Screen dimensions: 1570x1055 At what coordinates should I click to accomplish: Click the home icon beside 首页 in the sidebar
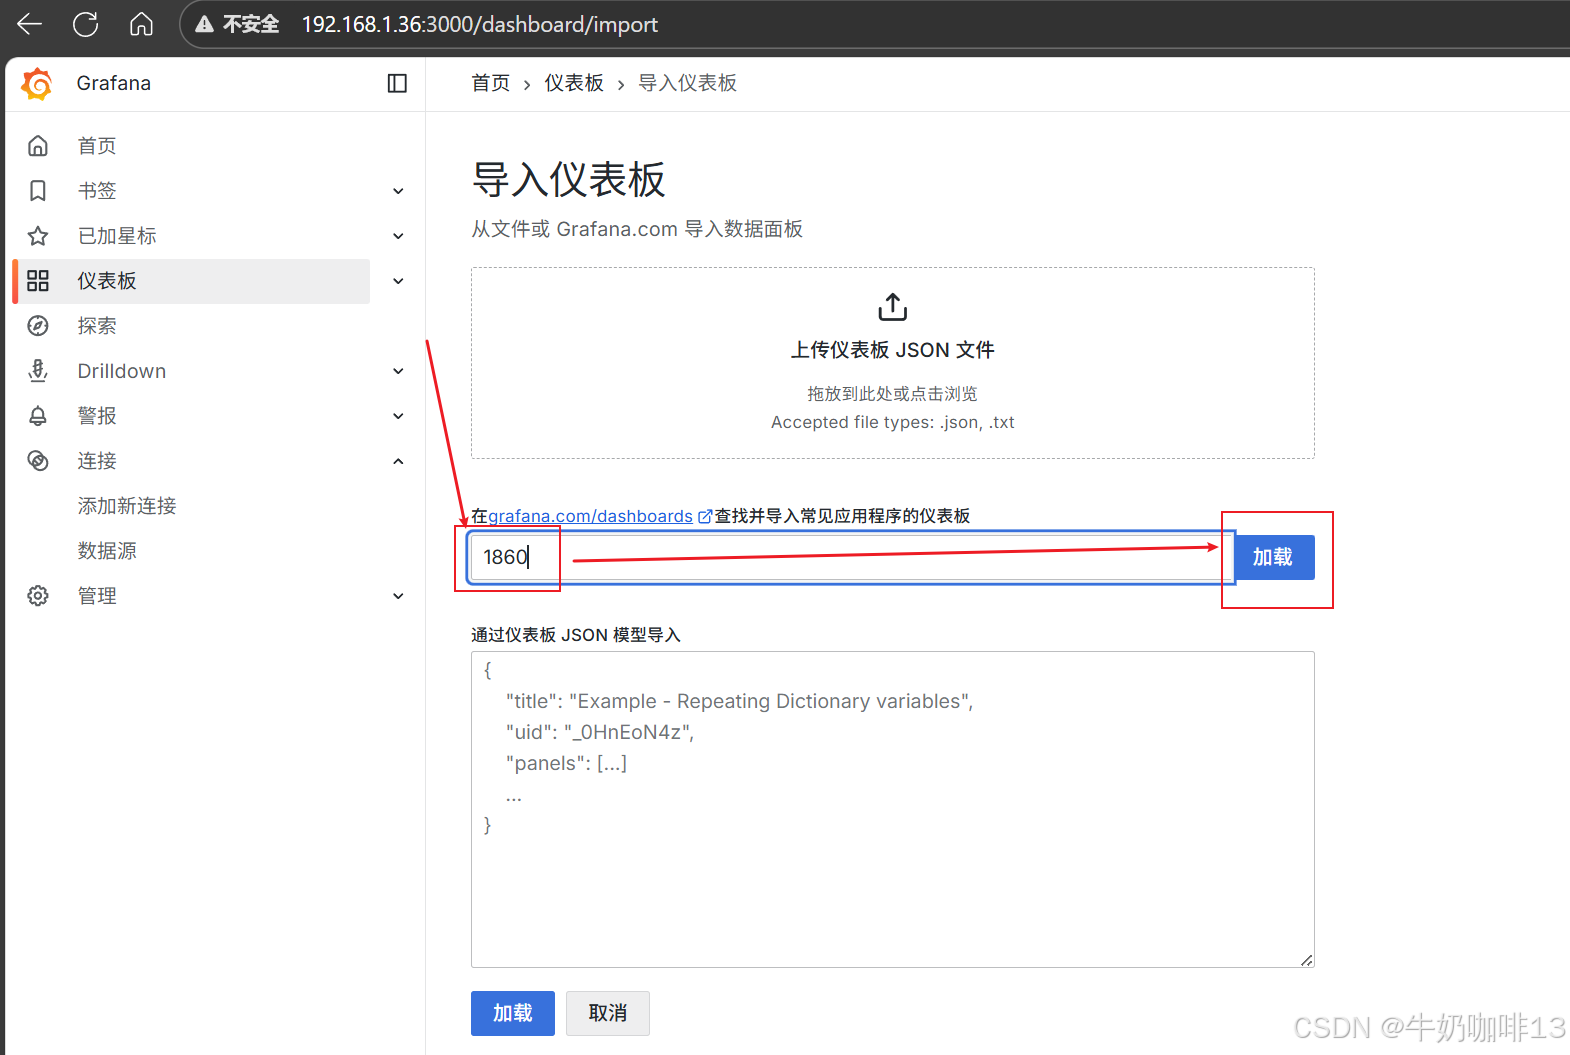pyautogui.click(x=38, y=146)
